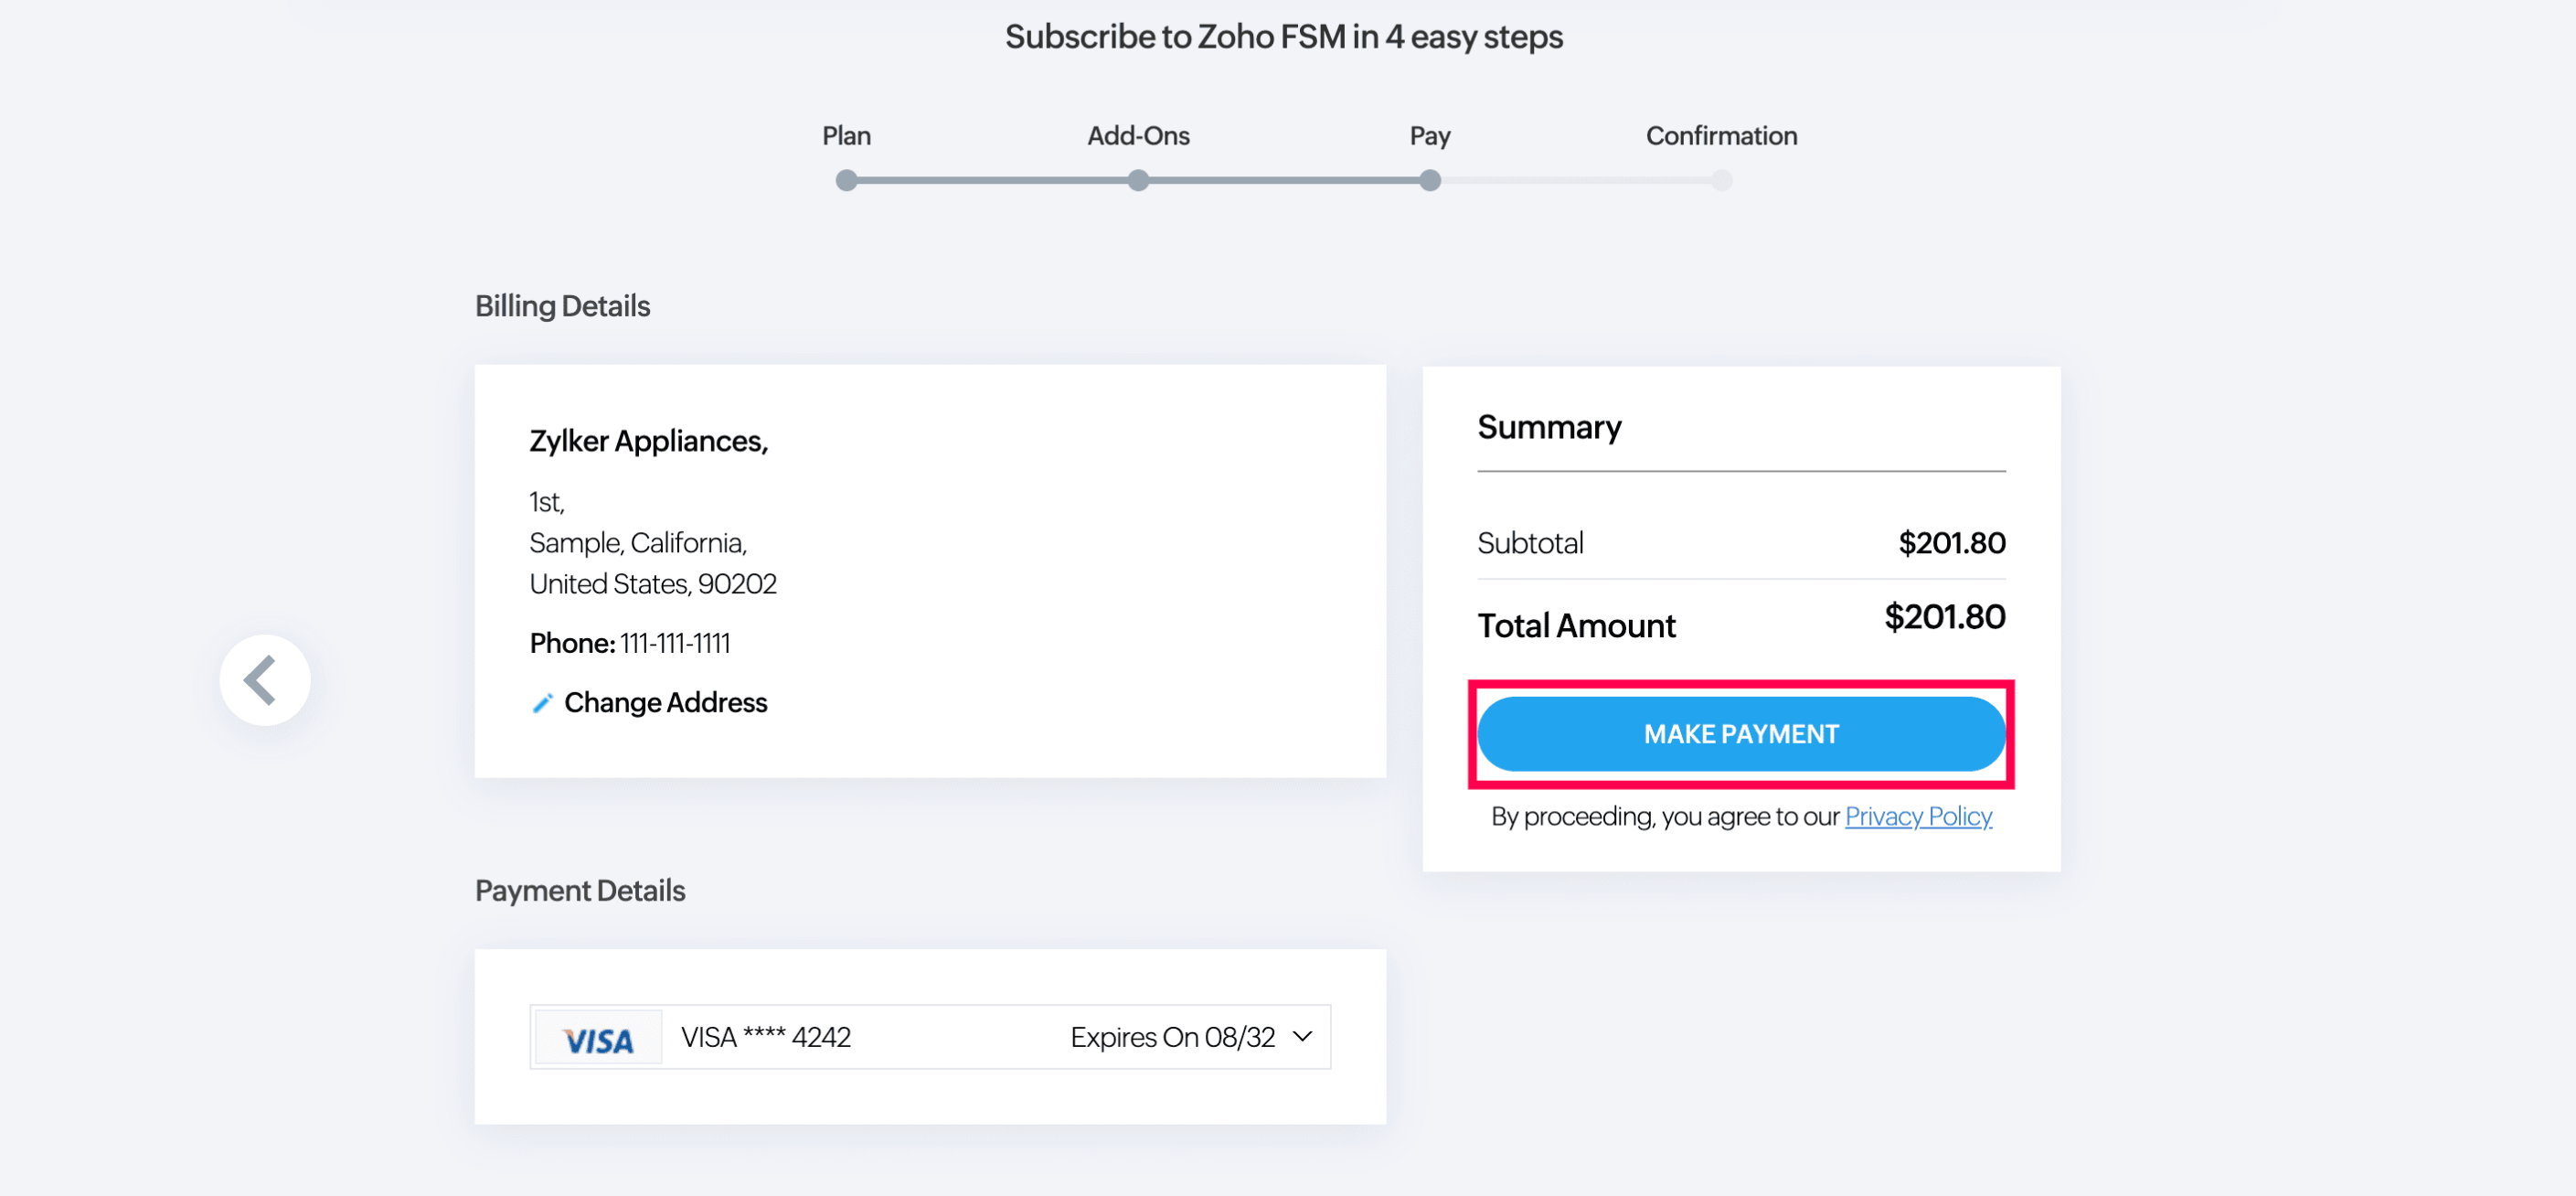The image size is (2576, 1196).
Task: Go to the Add-Ons step label
Action: pyautogui.click(x=1138, y=136)
